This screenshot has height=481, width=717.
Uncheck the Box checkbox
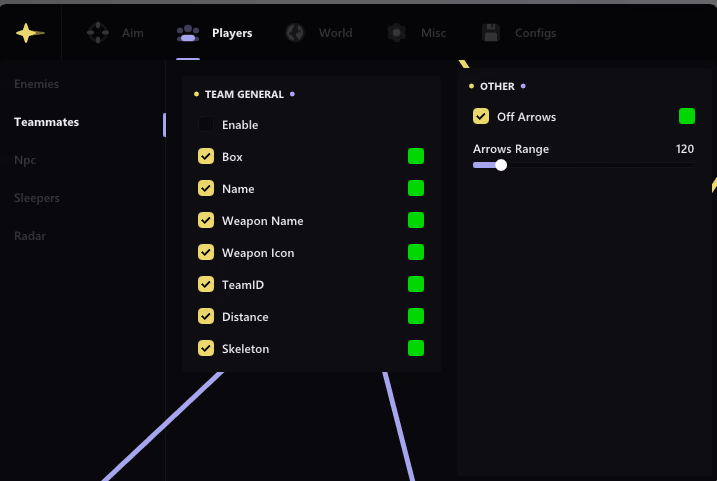pyautogui.click(x=206, y=156)
